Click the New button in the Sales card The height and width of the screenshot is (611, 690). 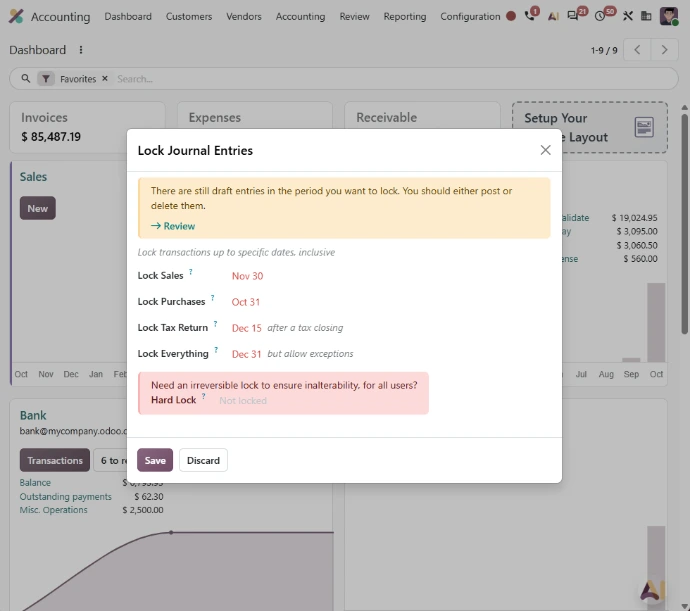coord(37,208)
